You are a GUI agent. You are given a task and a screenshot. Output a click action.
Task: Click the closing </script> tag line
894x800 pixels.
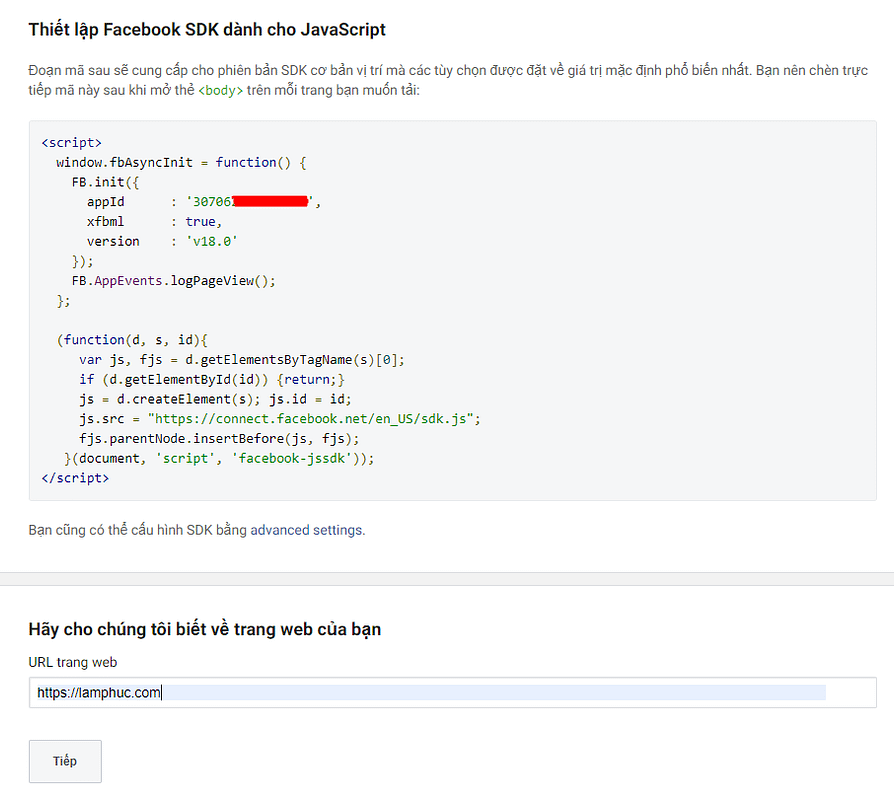75,478
